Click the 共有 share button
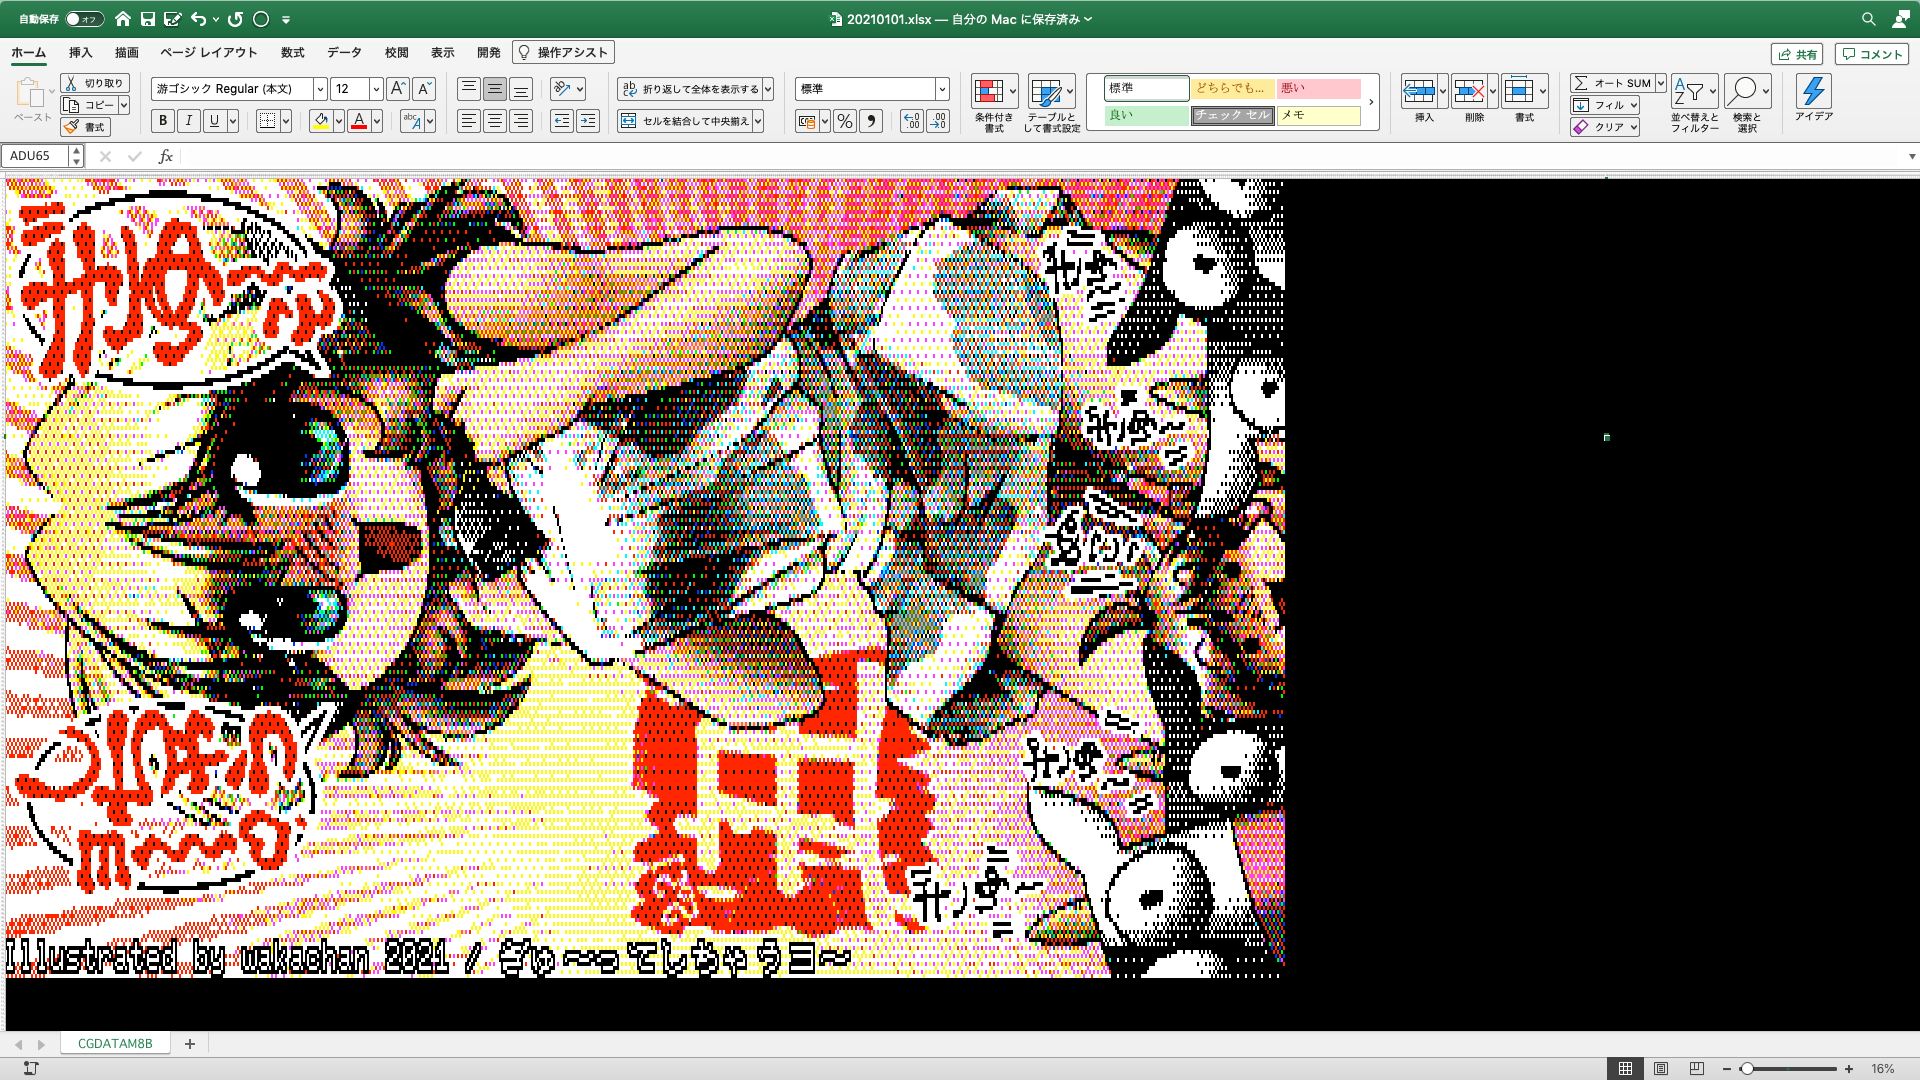Screen dimensions: 1920x1080 pos(1797,54)
